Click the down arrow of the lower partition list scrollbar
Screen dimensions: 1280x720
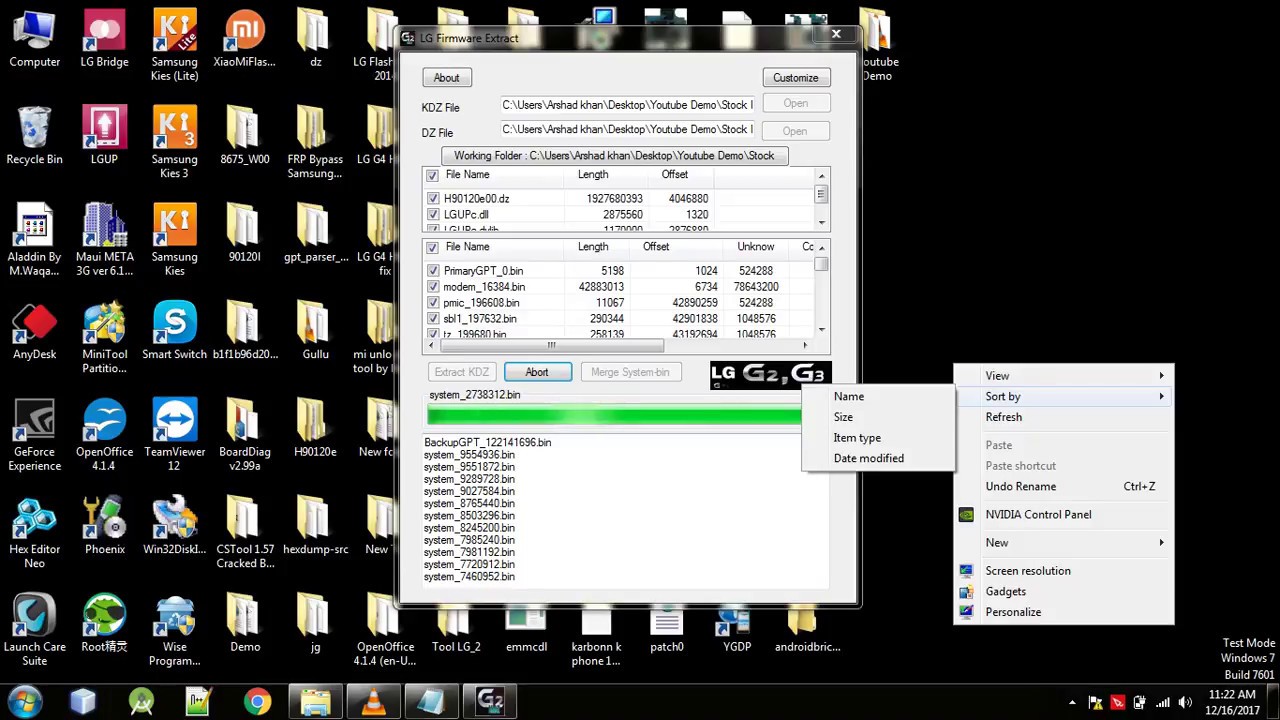822,330
